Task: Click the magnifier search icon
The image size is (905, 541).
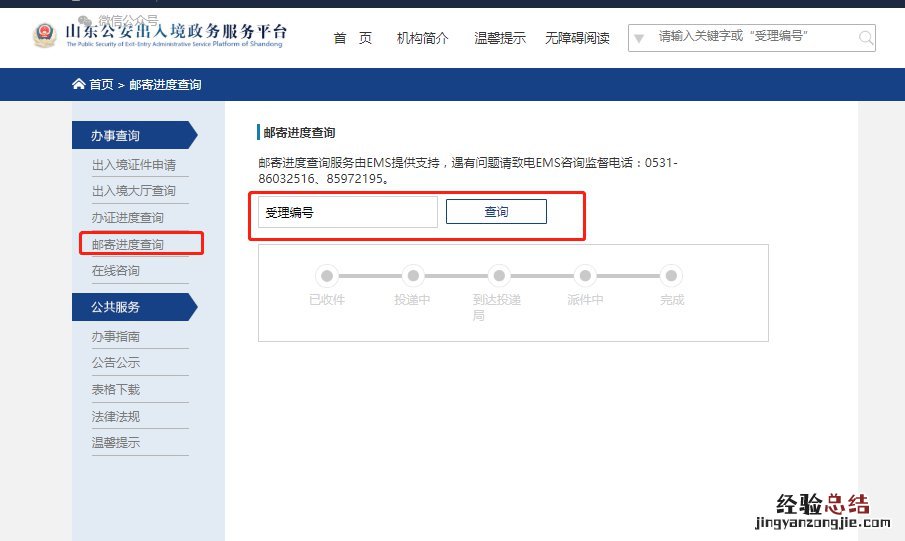Action: pyautogui.click(x=865, y=38)
